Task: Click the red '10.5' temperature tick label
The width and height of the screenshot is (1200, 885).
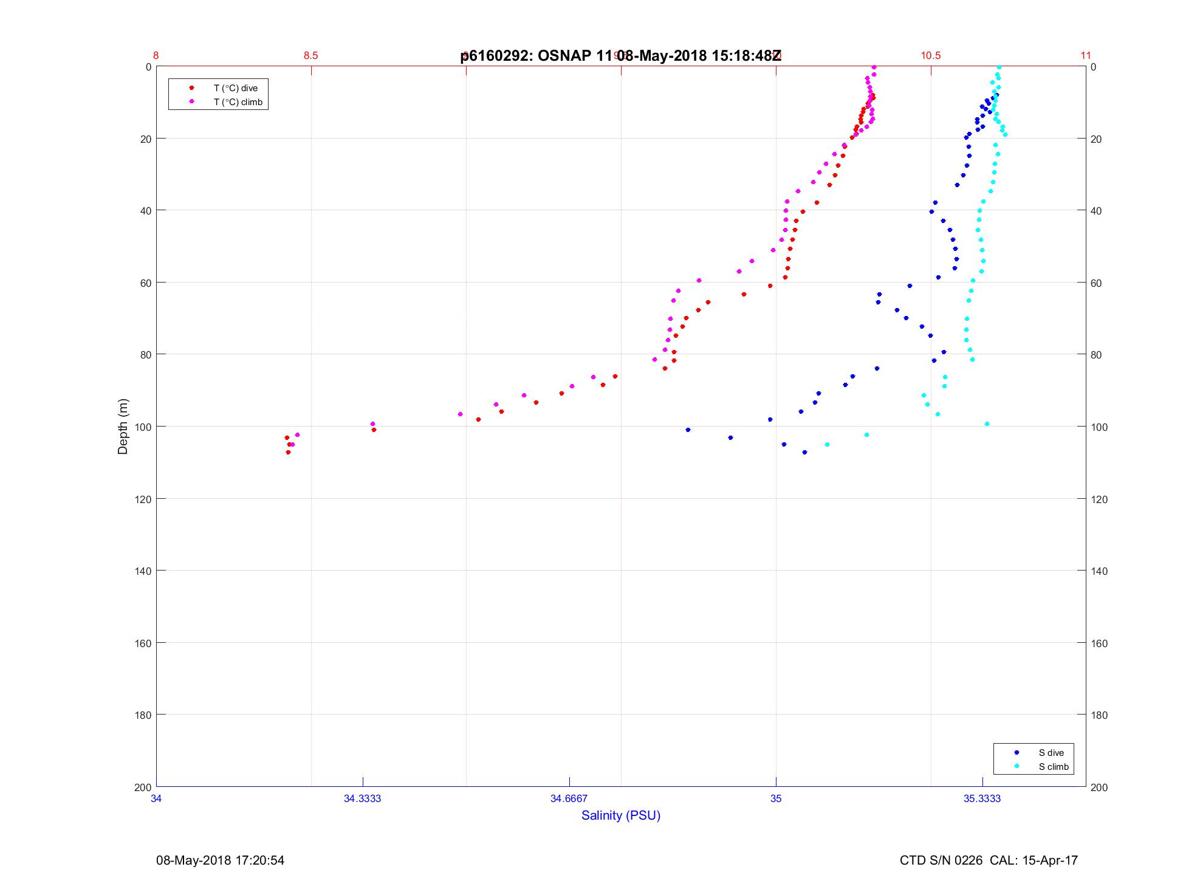Action: click(931, 56)
